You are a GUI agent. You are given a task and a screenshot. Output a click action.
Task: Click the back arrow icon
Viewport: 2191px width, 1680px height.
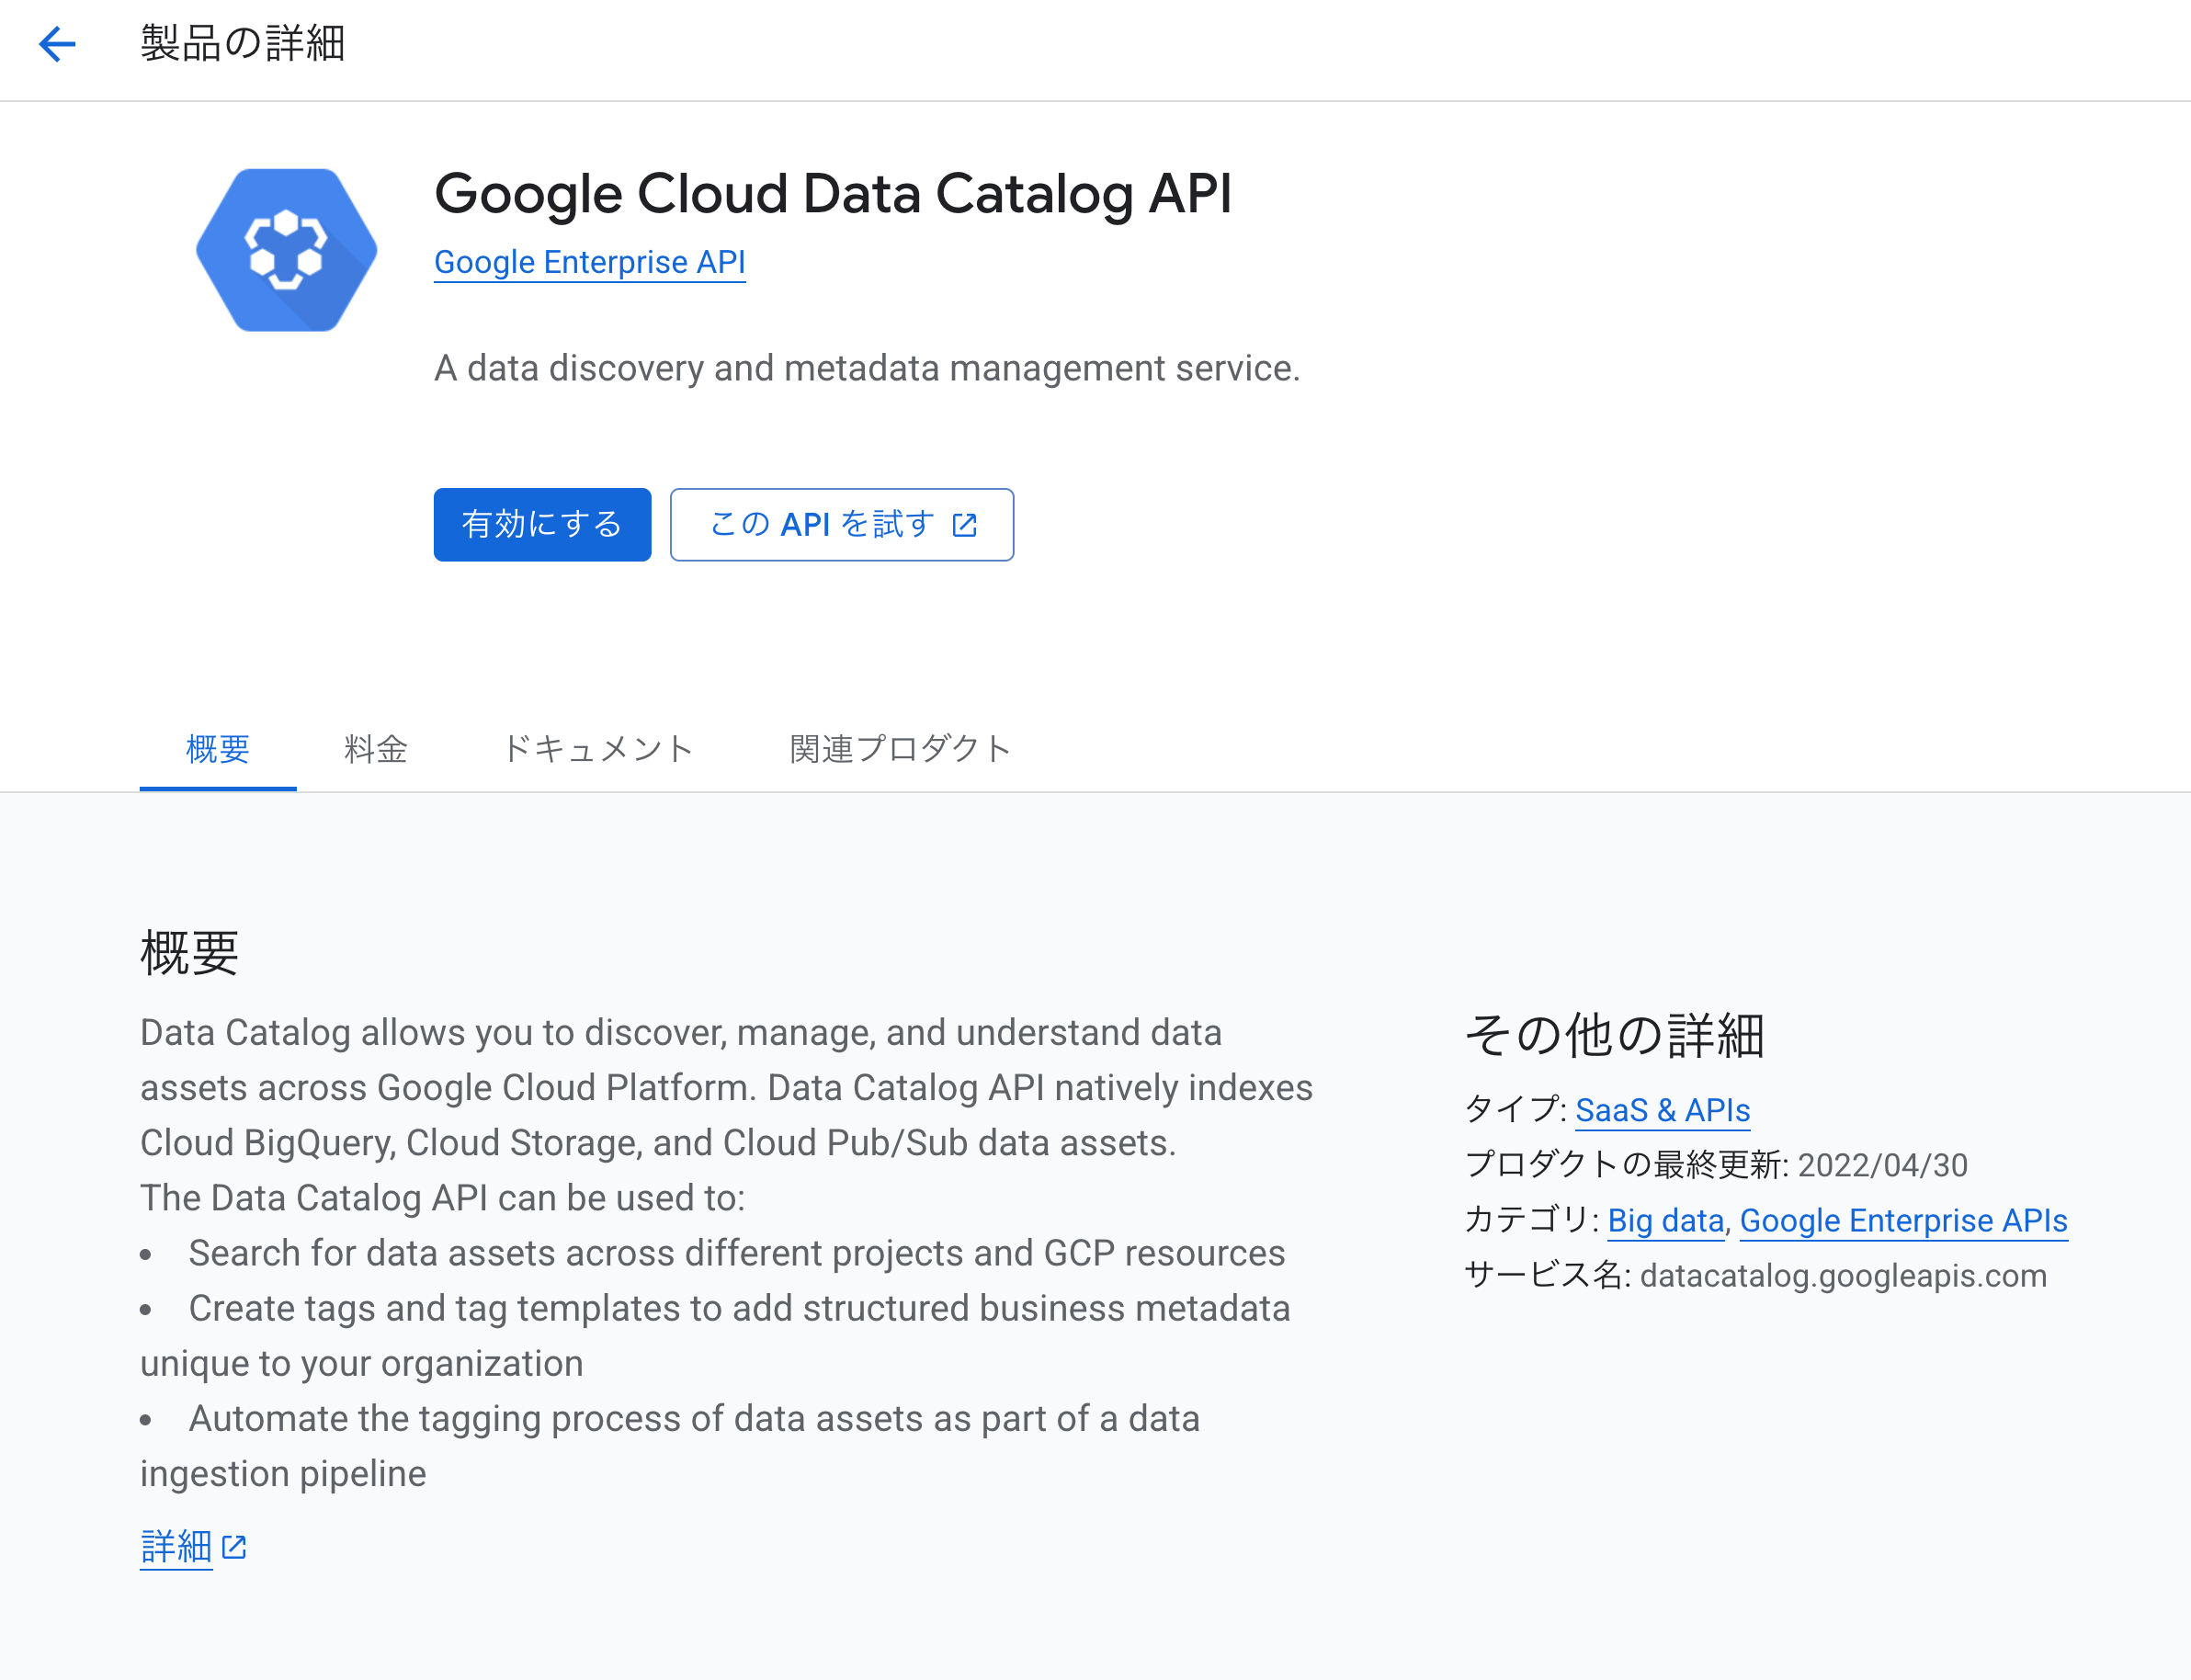coord(57,44)
